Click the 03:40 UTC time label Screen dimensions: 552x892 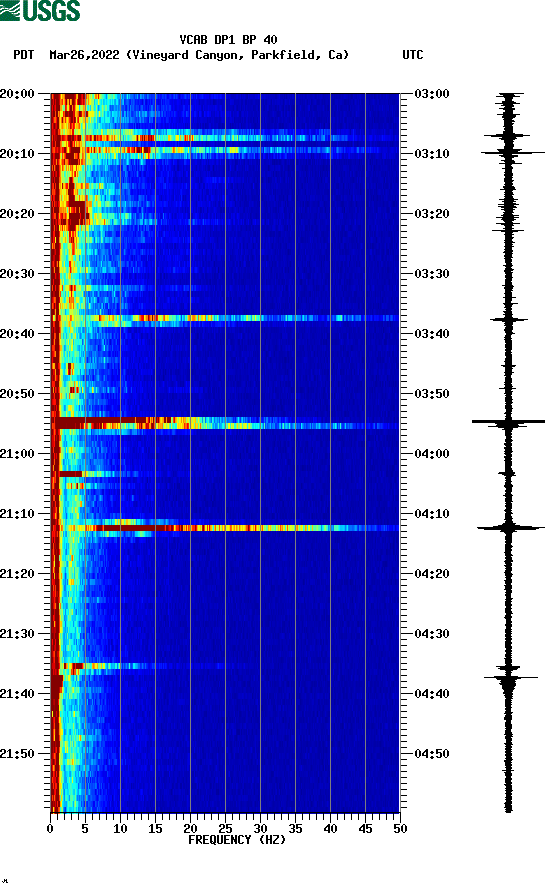click(432, 334)
